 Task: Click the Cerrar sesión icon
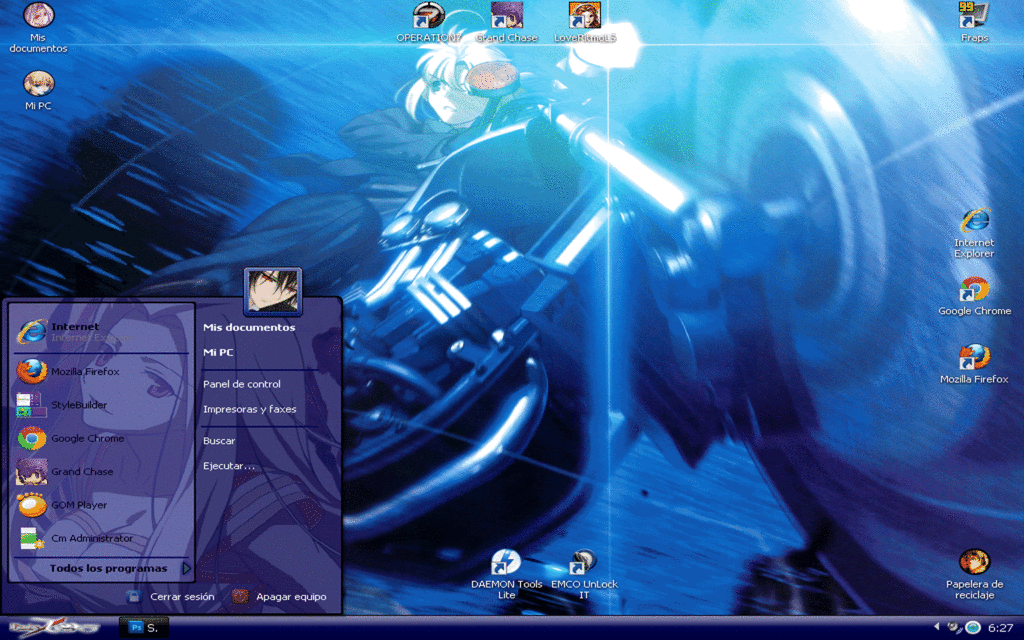(x=133, y=596)
